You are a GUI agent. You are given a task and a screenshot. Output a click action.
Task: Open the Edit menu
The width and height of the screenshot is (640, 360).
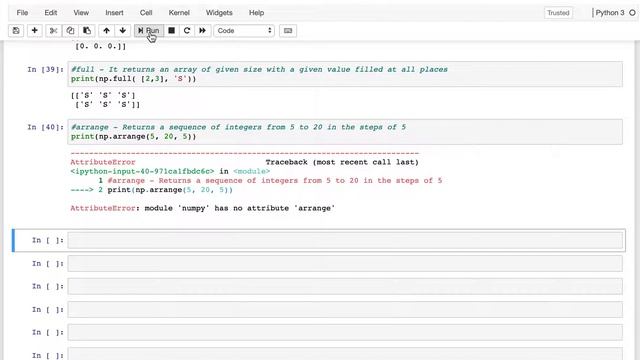coord(51,13)
